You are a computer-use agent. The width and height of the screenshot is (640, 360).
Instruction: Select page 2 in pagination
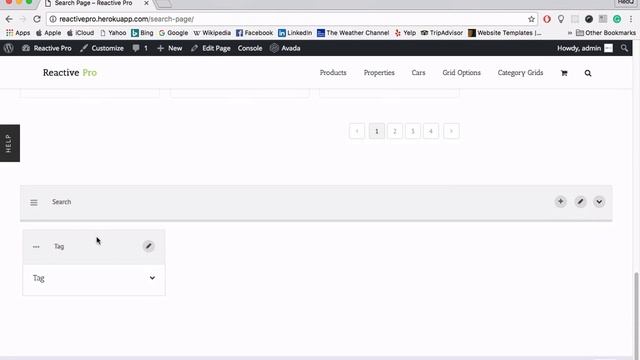[395, 131]
